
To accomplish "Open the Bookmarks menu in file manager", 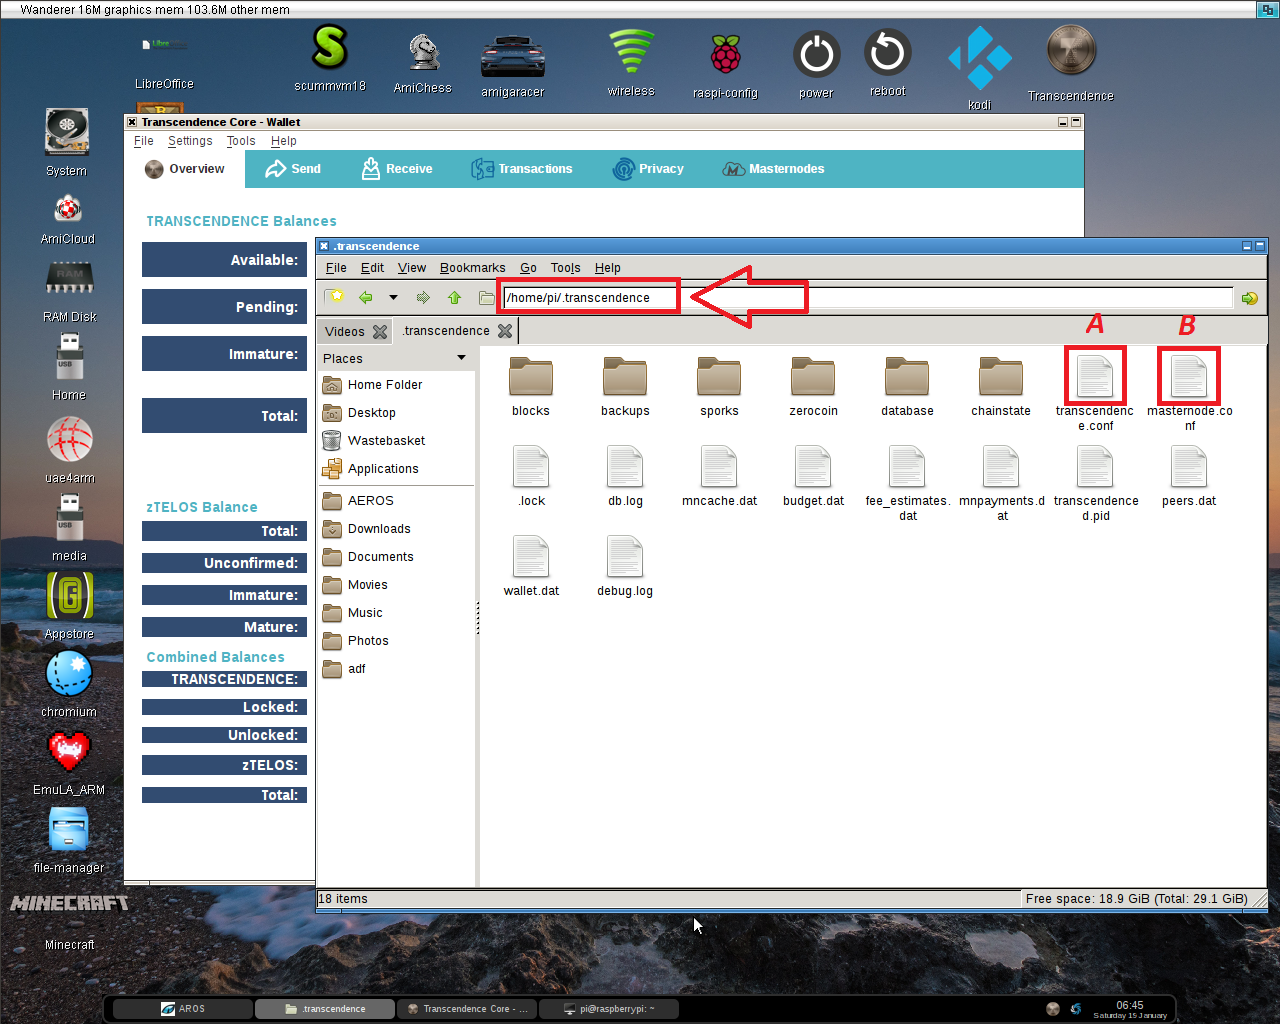I will point(473,268).
